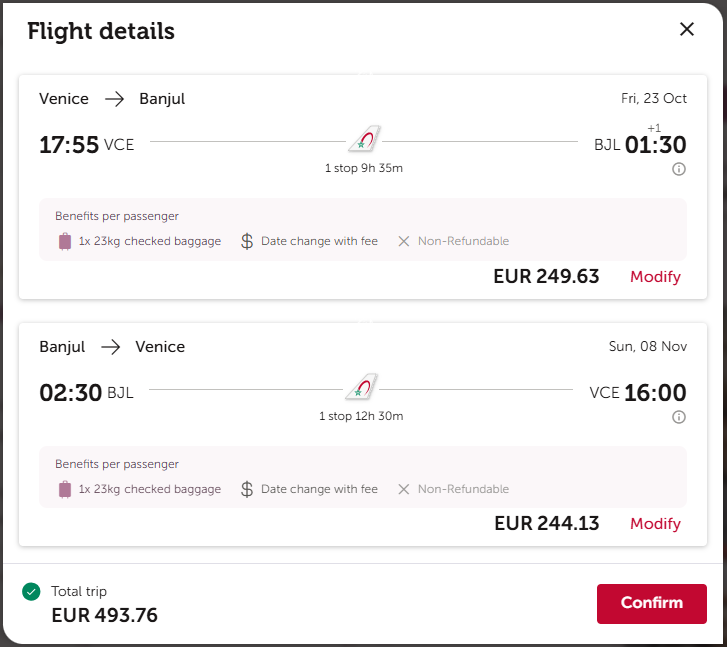Click the Venice to Banjul route arrow
This screenshot has height=647, width=727.
click(114, 99)
